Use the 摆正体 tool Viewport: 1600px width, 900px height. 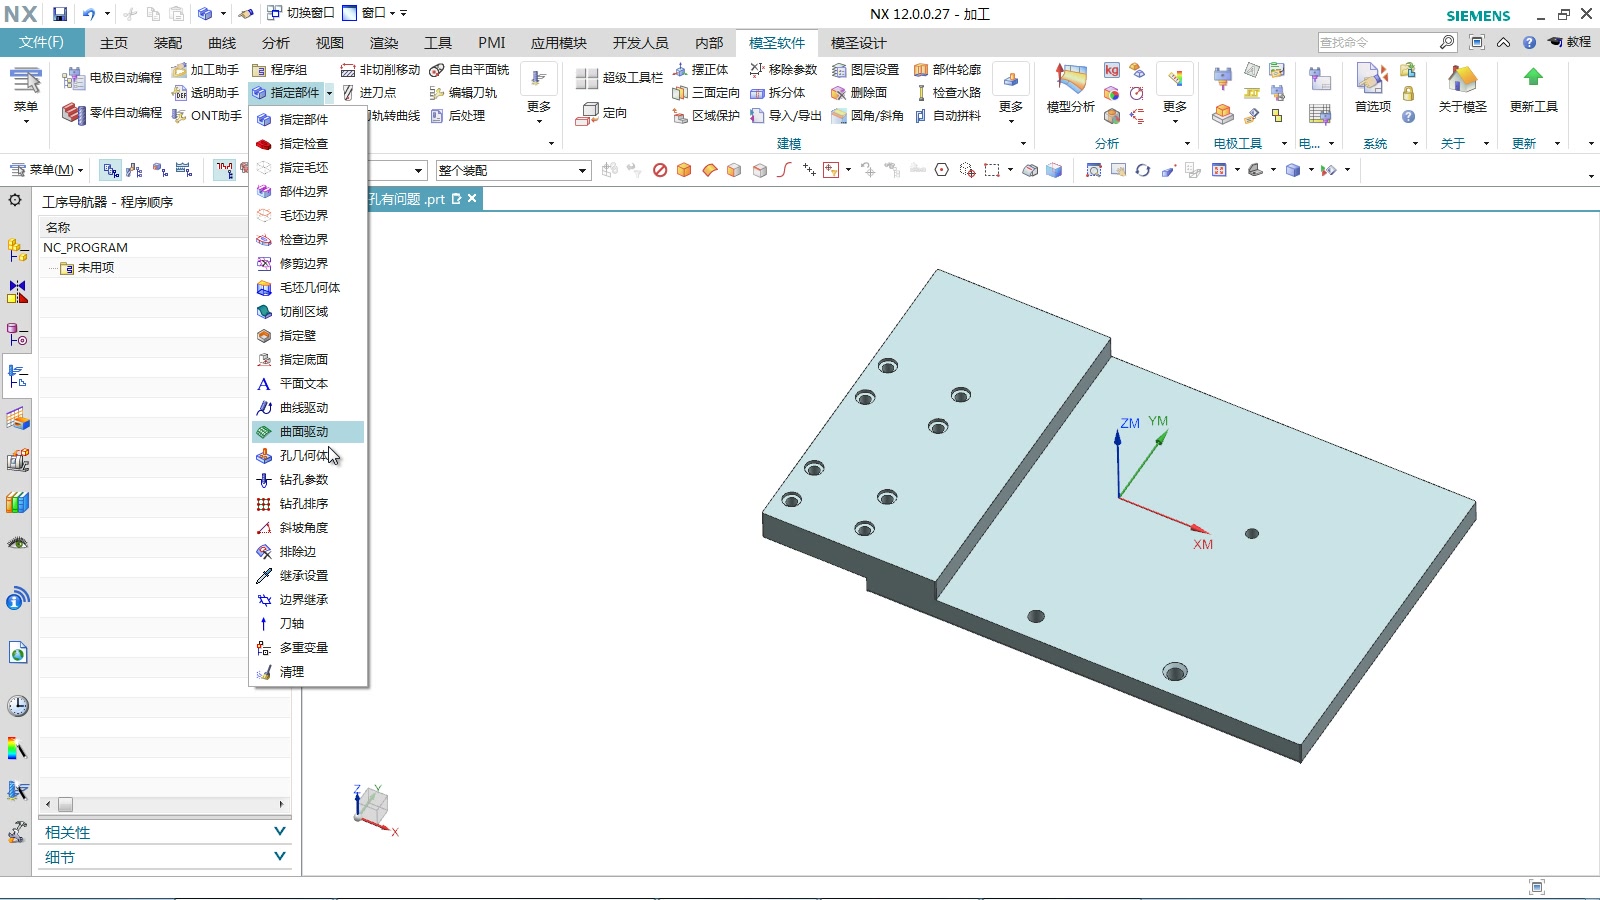700,70
